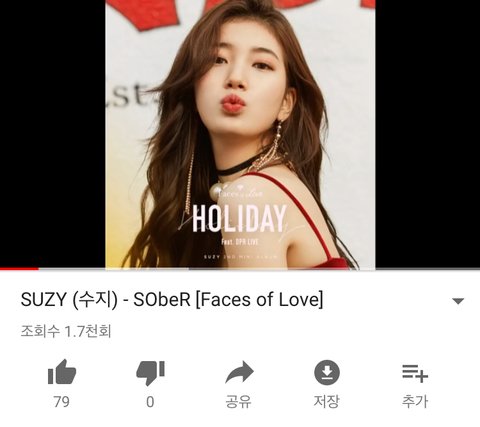Click the video title SUZY - SObeR
Viewport: 480px width, 427px height.
(x=172, y=299)
